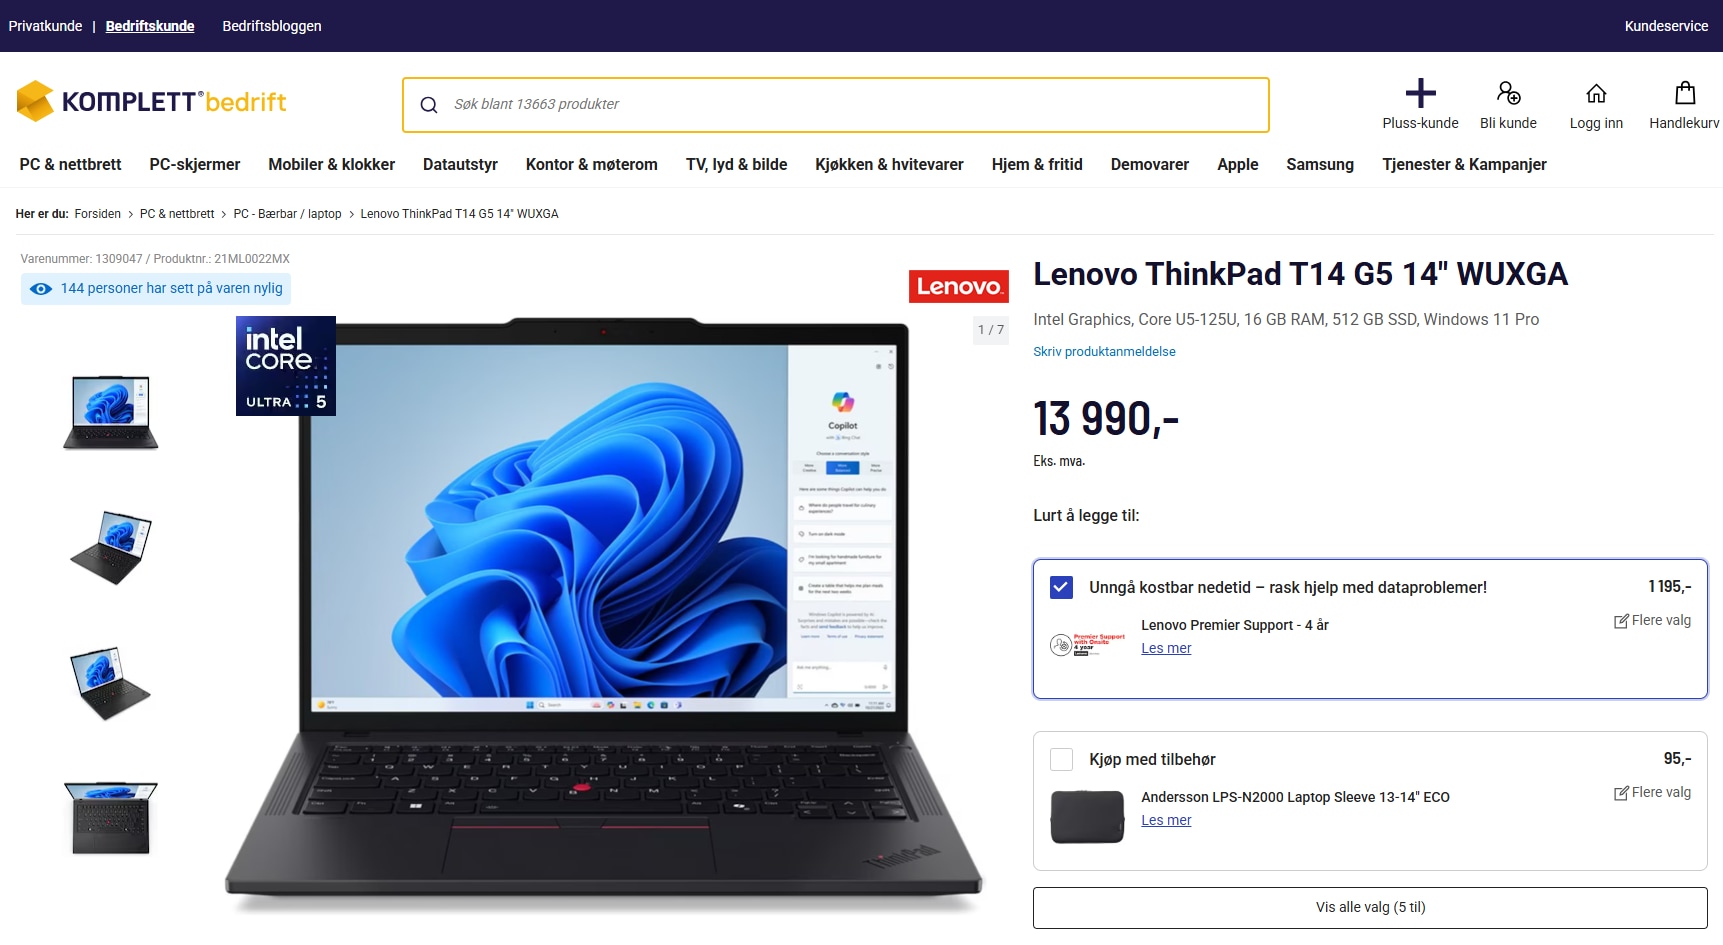The height and width of the screenshot is (945, 1723).
Task: Open the Handlekurv shopping bag icon
Action: click(x=1685, y=93)
